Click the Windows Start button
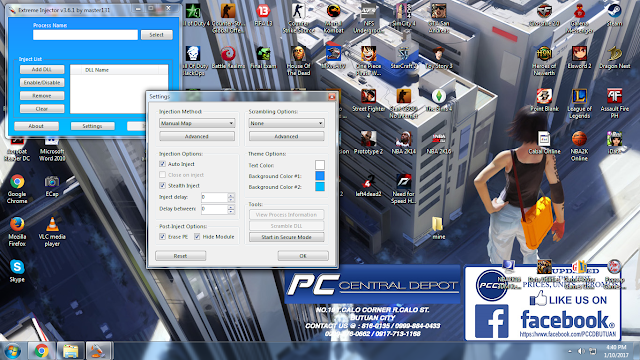 [13, 351]
